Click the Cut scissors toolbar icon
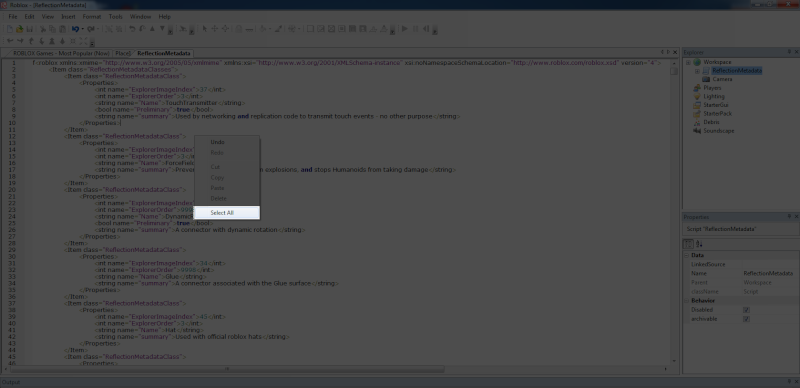 point(42,29)
